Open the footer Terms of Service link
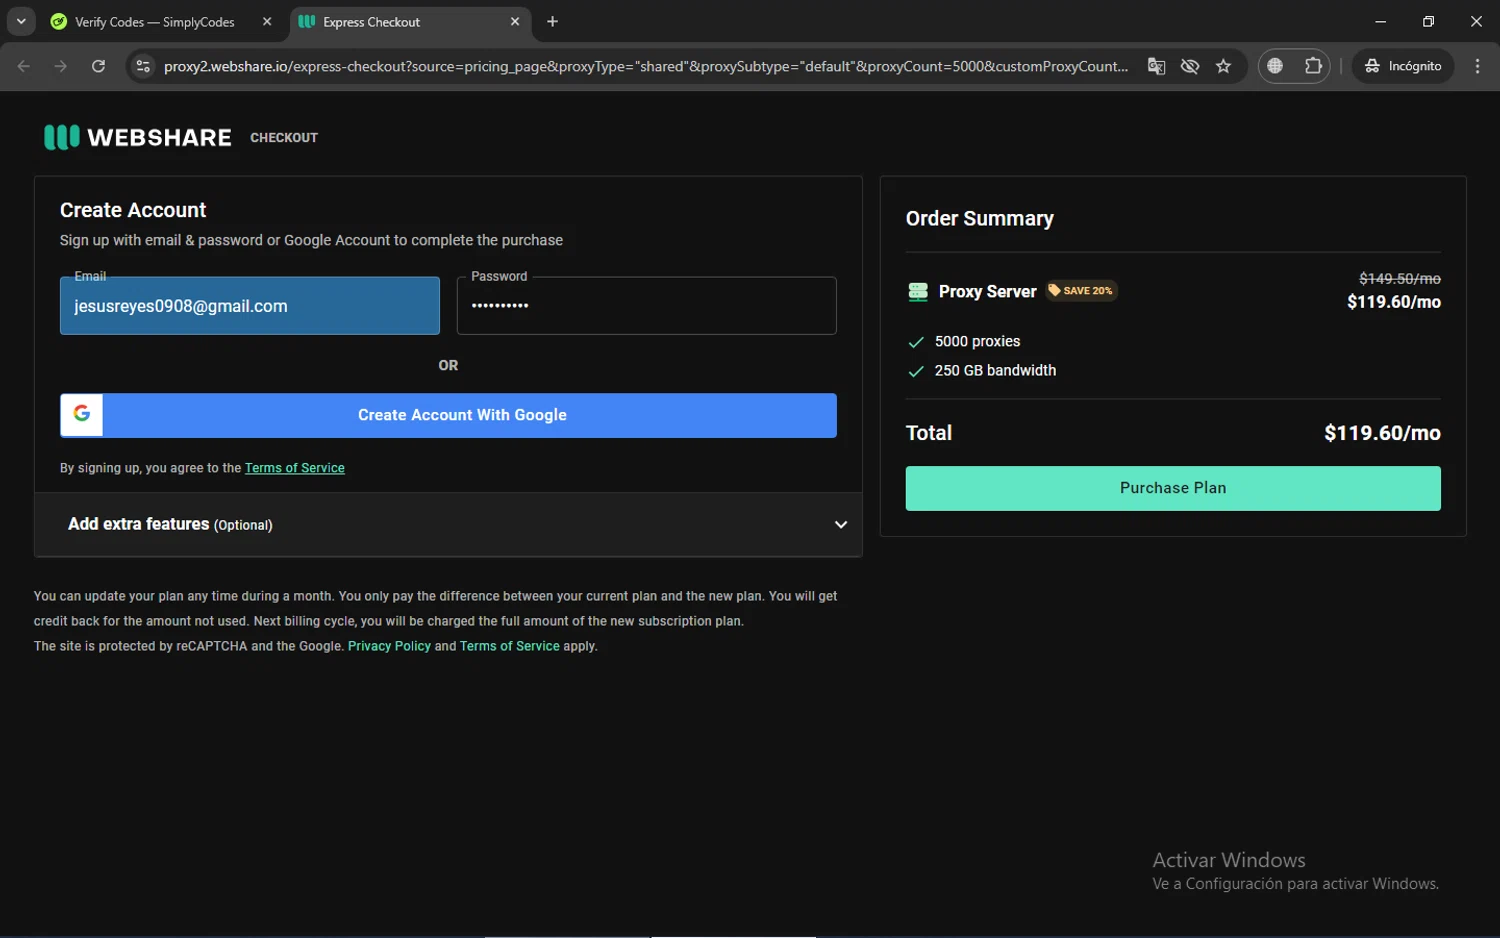The height and width of the screenshot is (938, 1500). 510,646
